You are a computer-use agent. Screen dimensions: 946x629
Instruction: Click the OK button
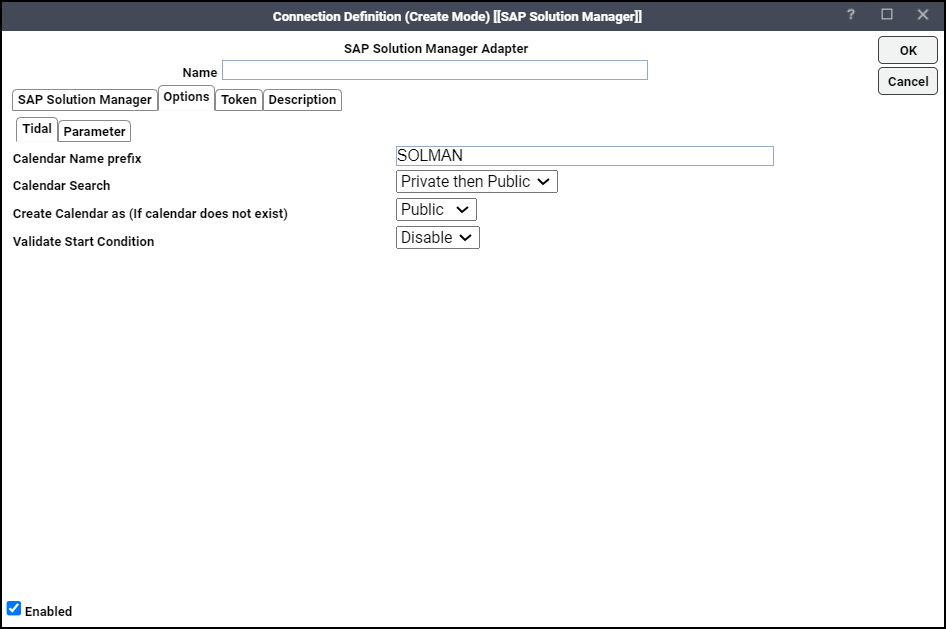click(x=908, y=51)
